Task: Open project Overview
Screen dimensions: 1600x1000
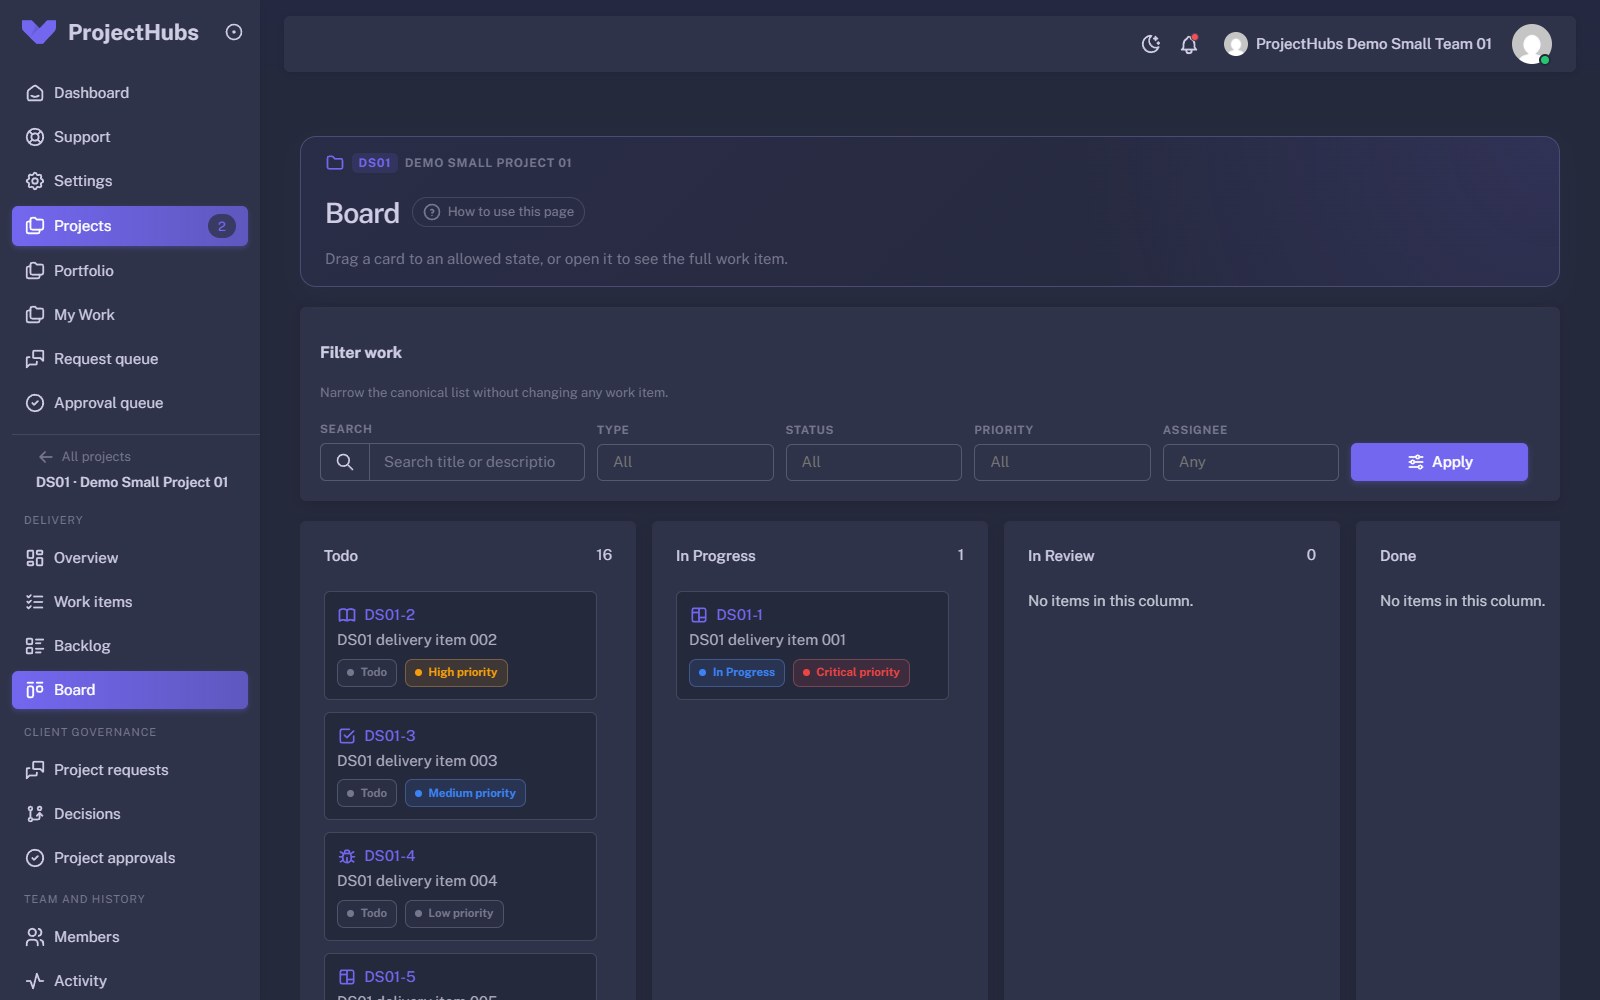Action: click(130, 558)
